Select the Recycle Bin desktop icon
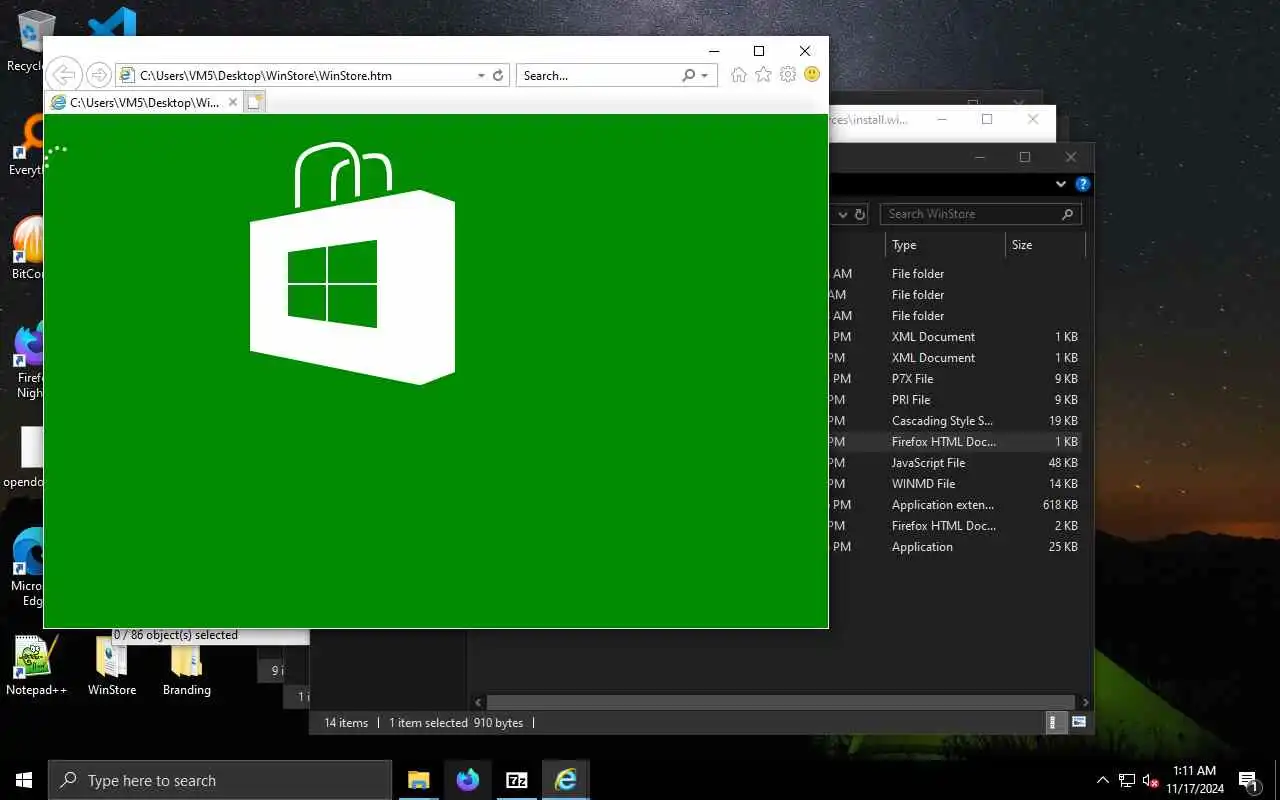Screen dimensions: 1280x800 (x=30, y=40)
